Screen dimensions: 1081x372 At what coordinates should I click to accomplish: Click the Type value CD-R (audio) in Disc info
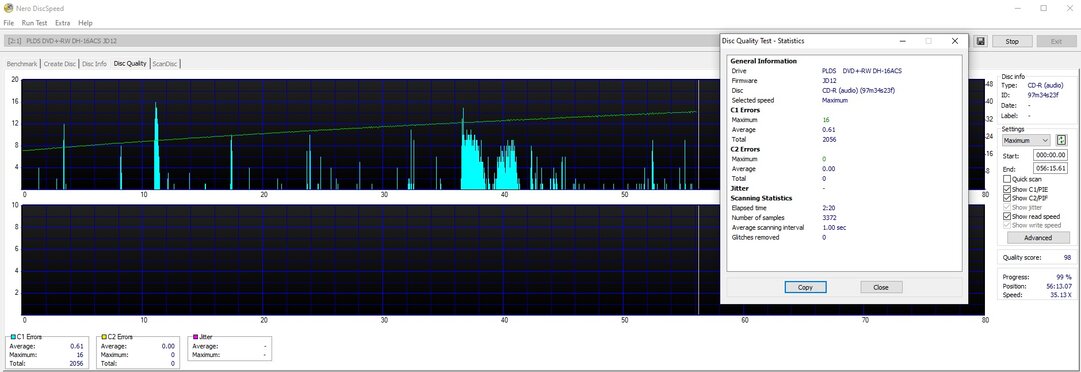pyautogui.click(x=1045, y=85)
